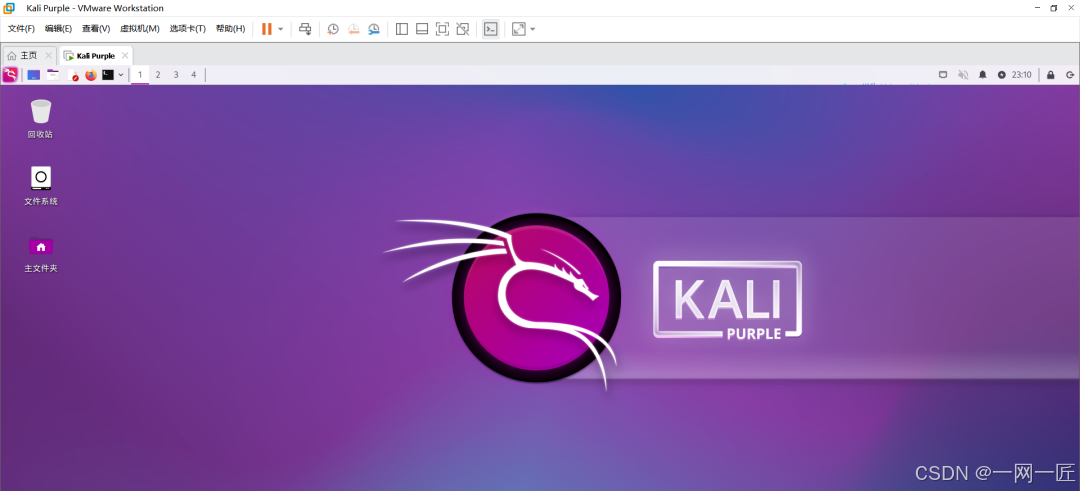
Task: Minimize the VMware Workstation window
Action: click(1037, 8)
